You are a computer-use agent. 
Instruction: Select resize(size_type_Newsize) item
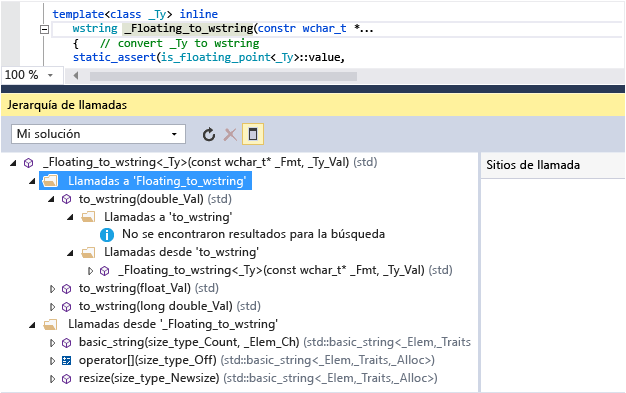258,378
